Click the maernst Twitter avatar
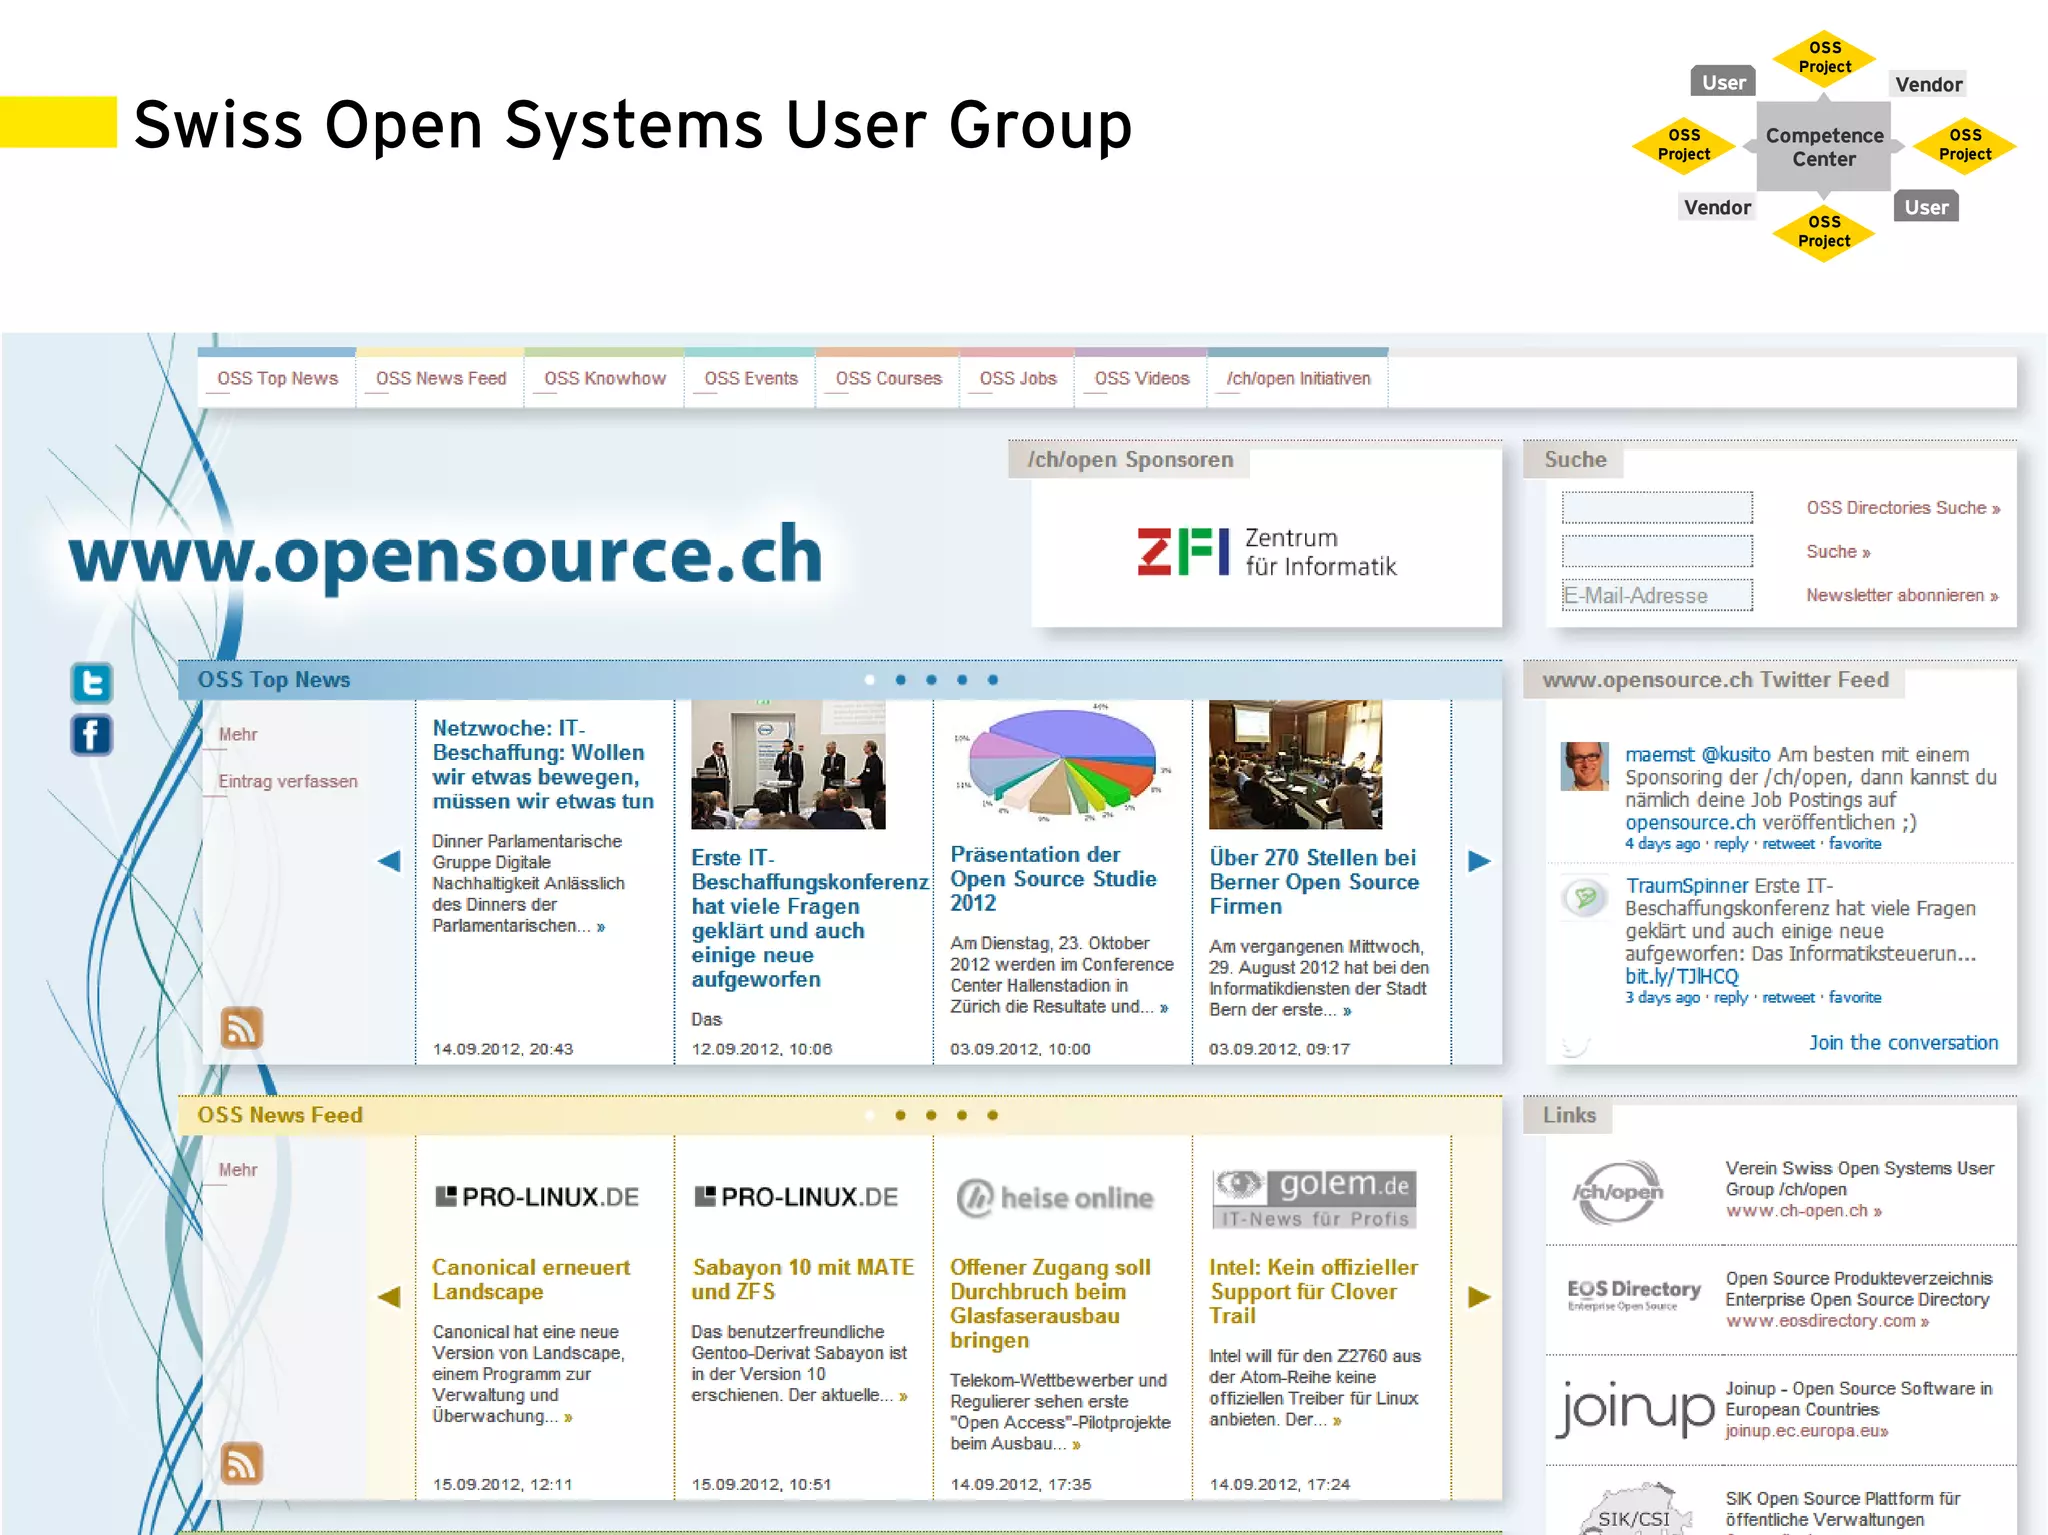Image resolution: width=2048 pixels, height=1535 pixels. pyautogui.click(x=1585, y=766)
